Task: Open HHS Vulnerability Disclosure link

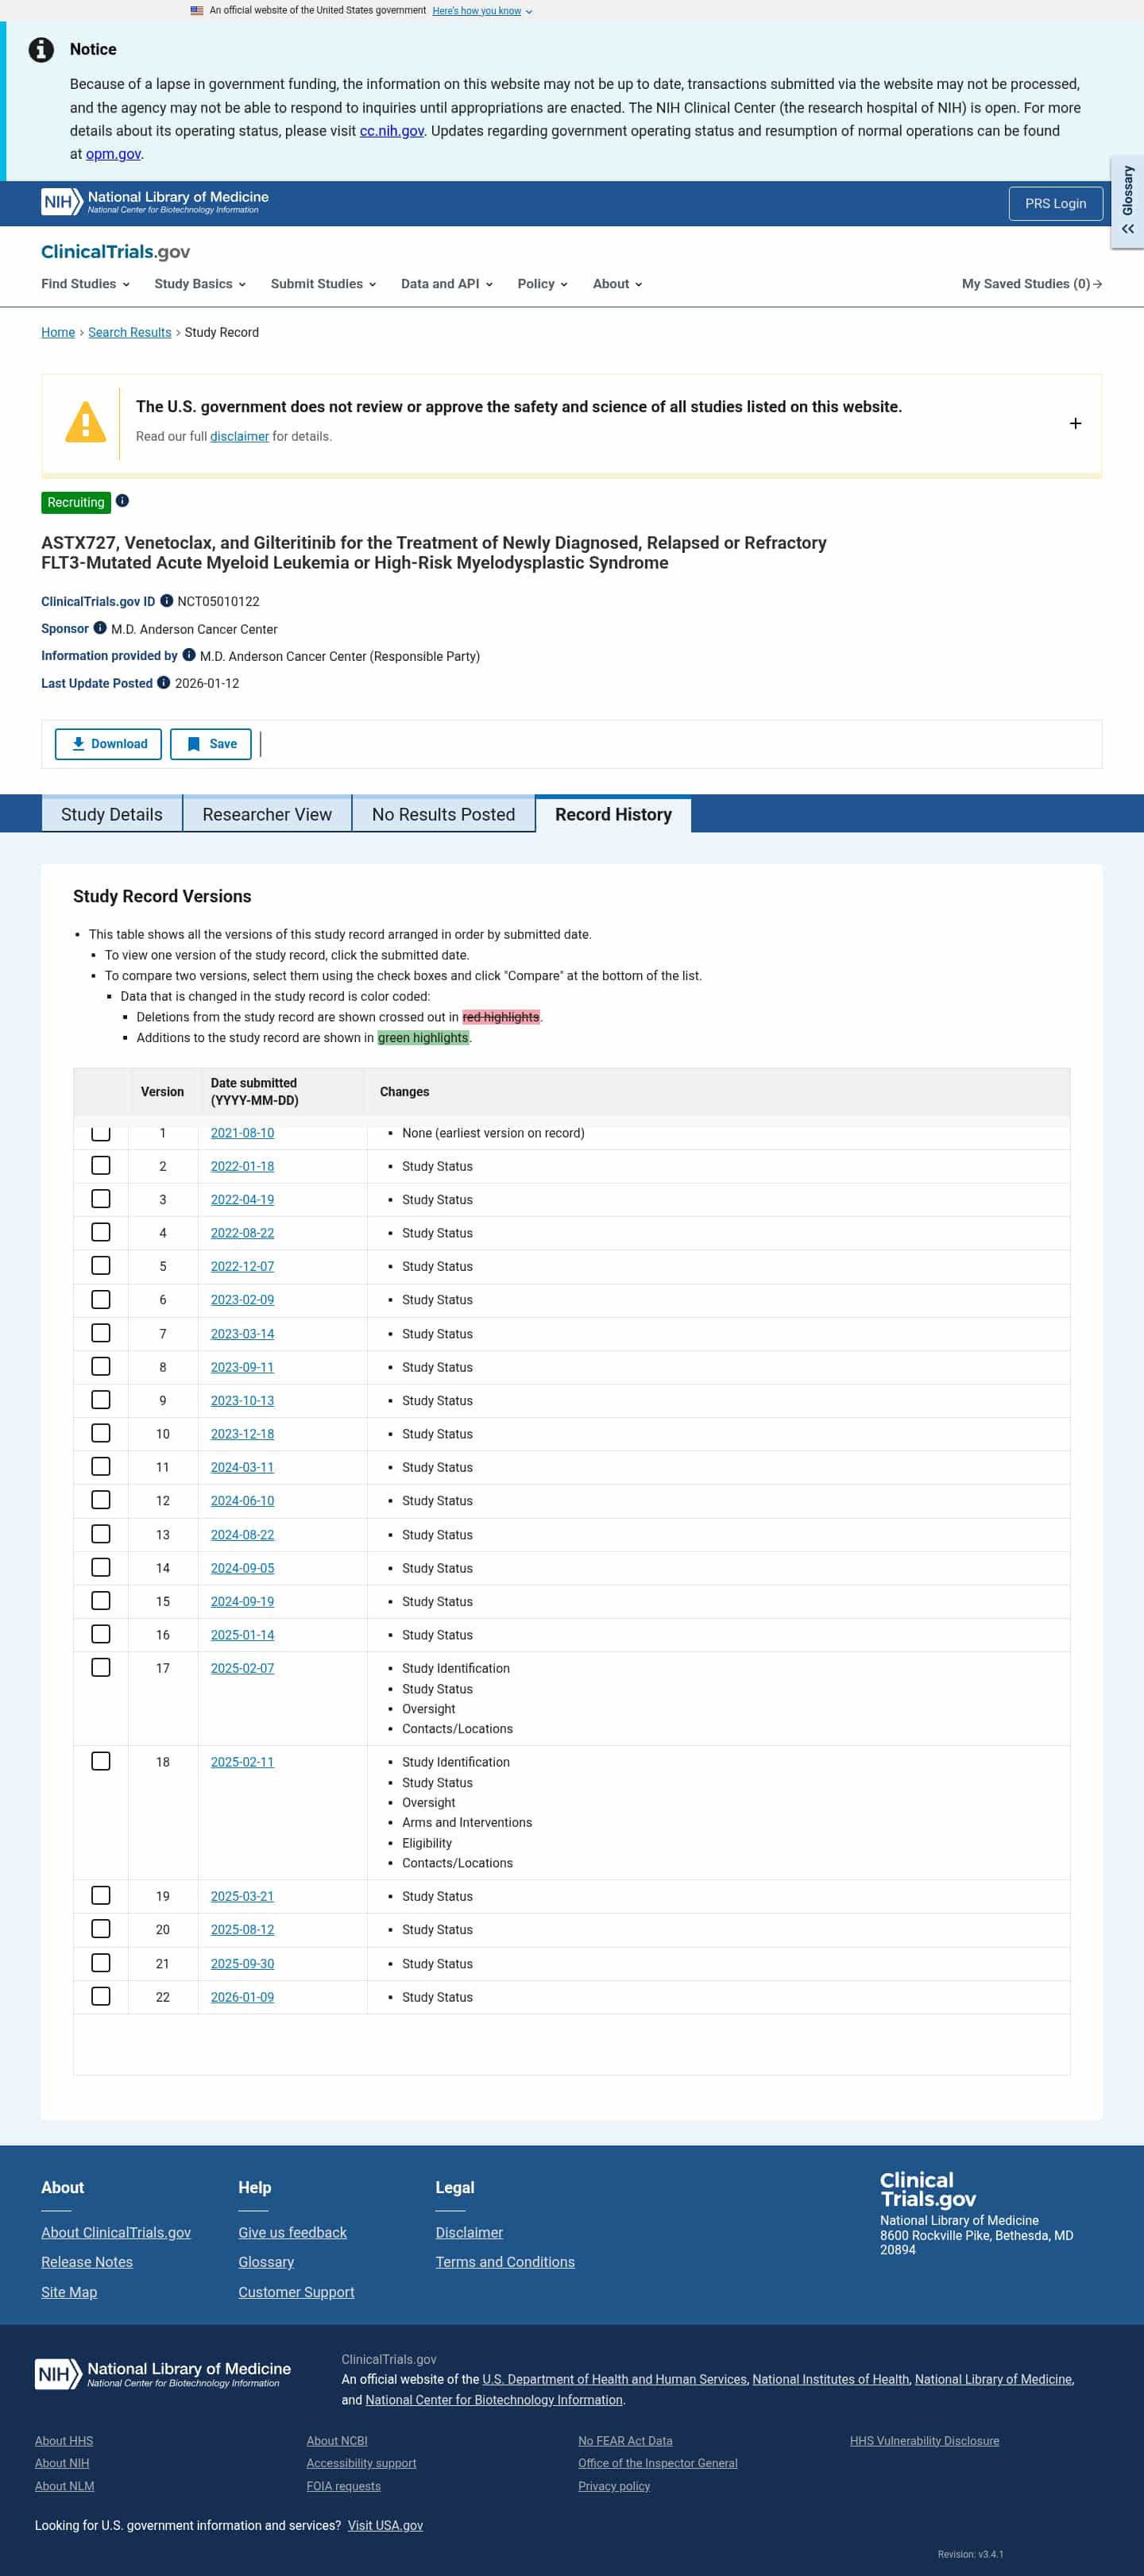Action: [x=924, y=2441]
